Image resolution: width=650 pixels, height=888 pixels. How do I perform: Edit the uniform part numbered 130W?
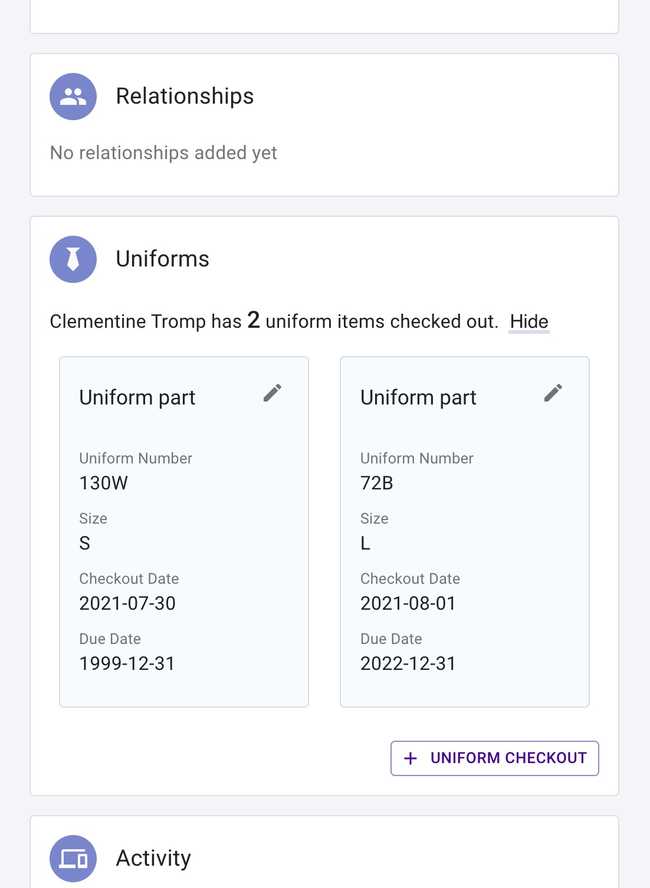point(272,393)
